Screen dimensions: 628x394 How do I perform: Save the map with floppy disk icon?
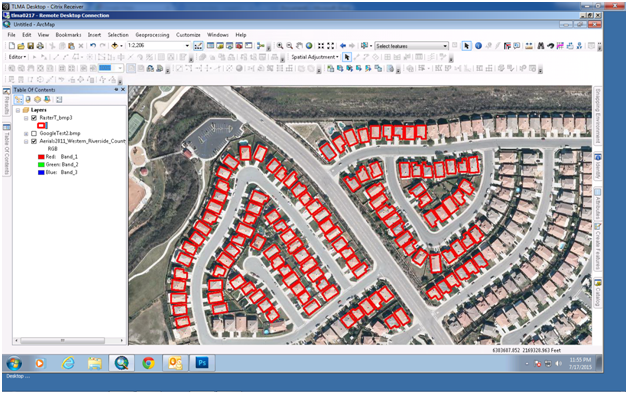pyautogui.click(x=30, y=46)
